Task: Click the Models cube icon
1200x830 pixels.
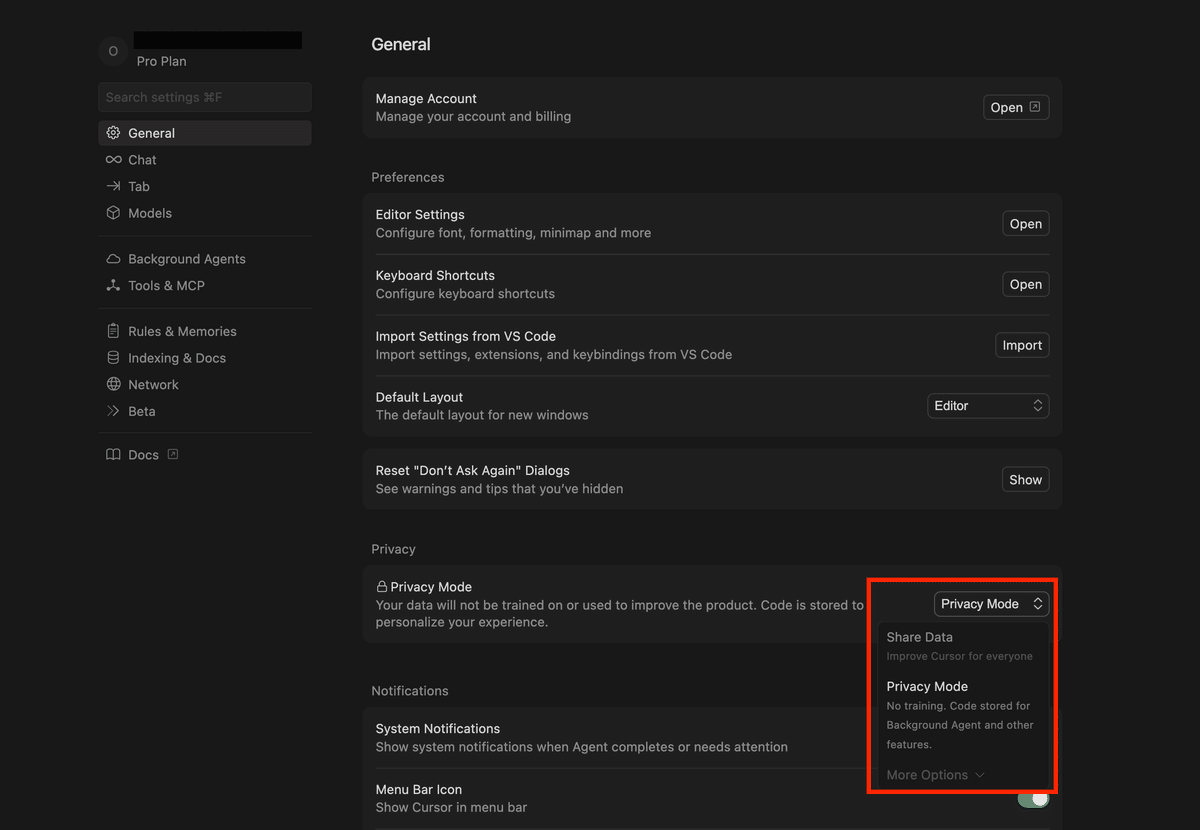Action: coord(113,213)
